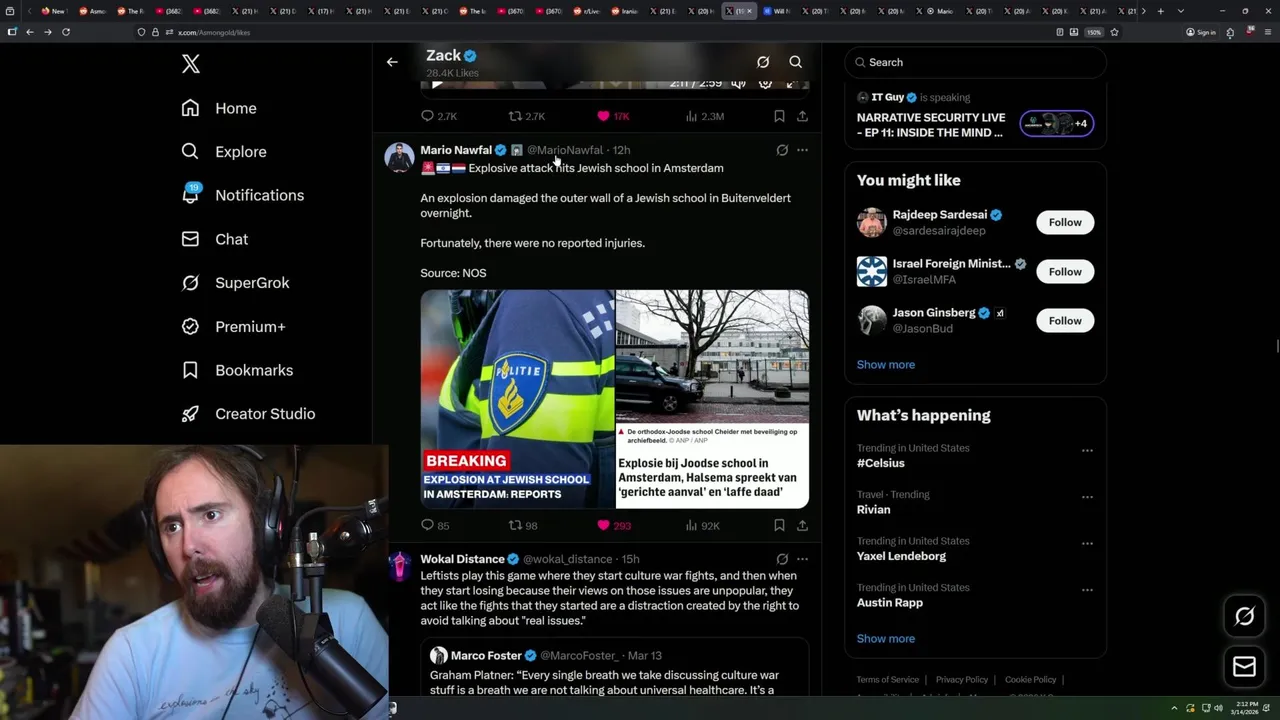Share Mario Nawfal's Amsterdam post
Image resolution: width=1280 pixels, height=720 pixels.
802,525
